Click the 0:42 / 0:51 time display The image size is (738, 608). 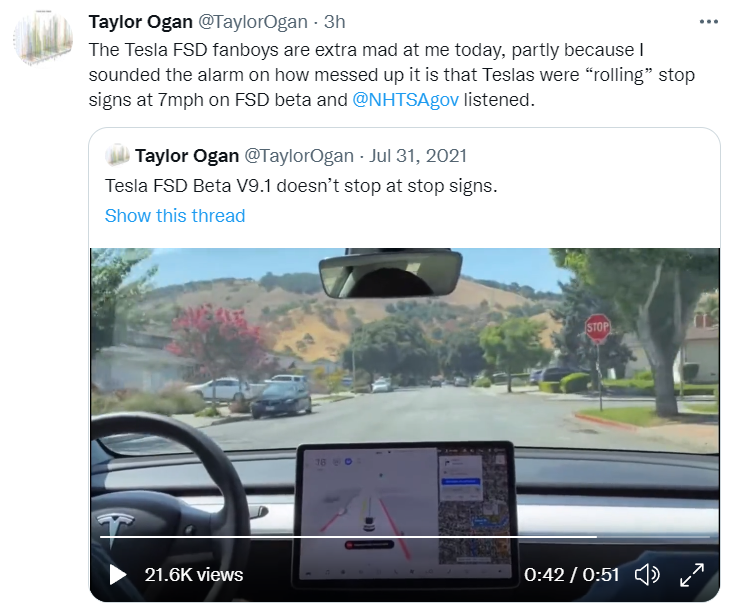tap(571, 575)
